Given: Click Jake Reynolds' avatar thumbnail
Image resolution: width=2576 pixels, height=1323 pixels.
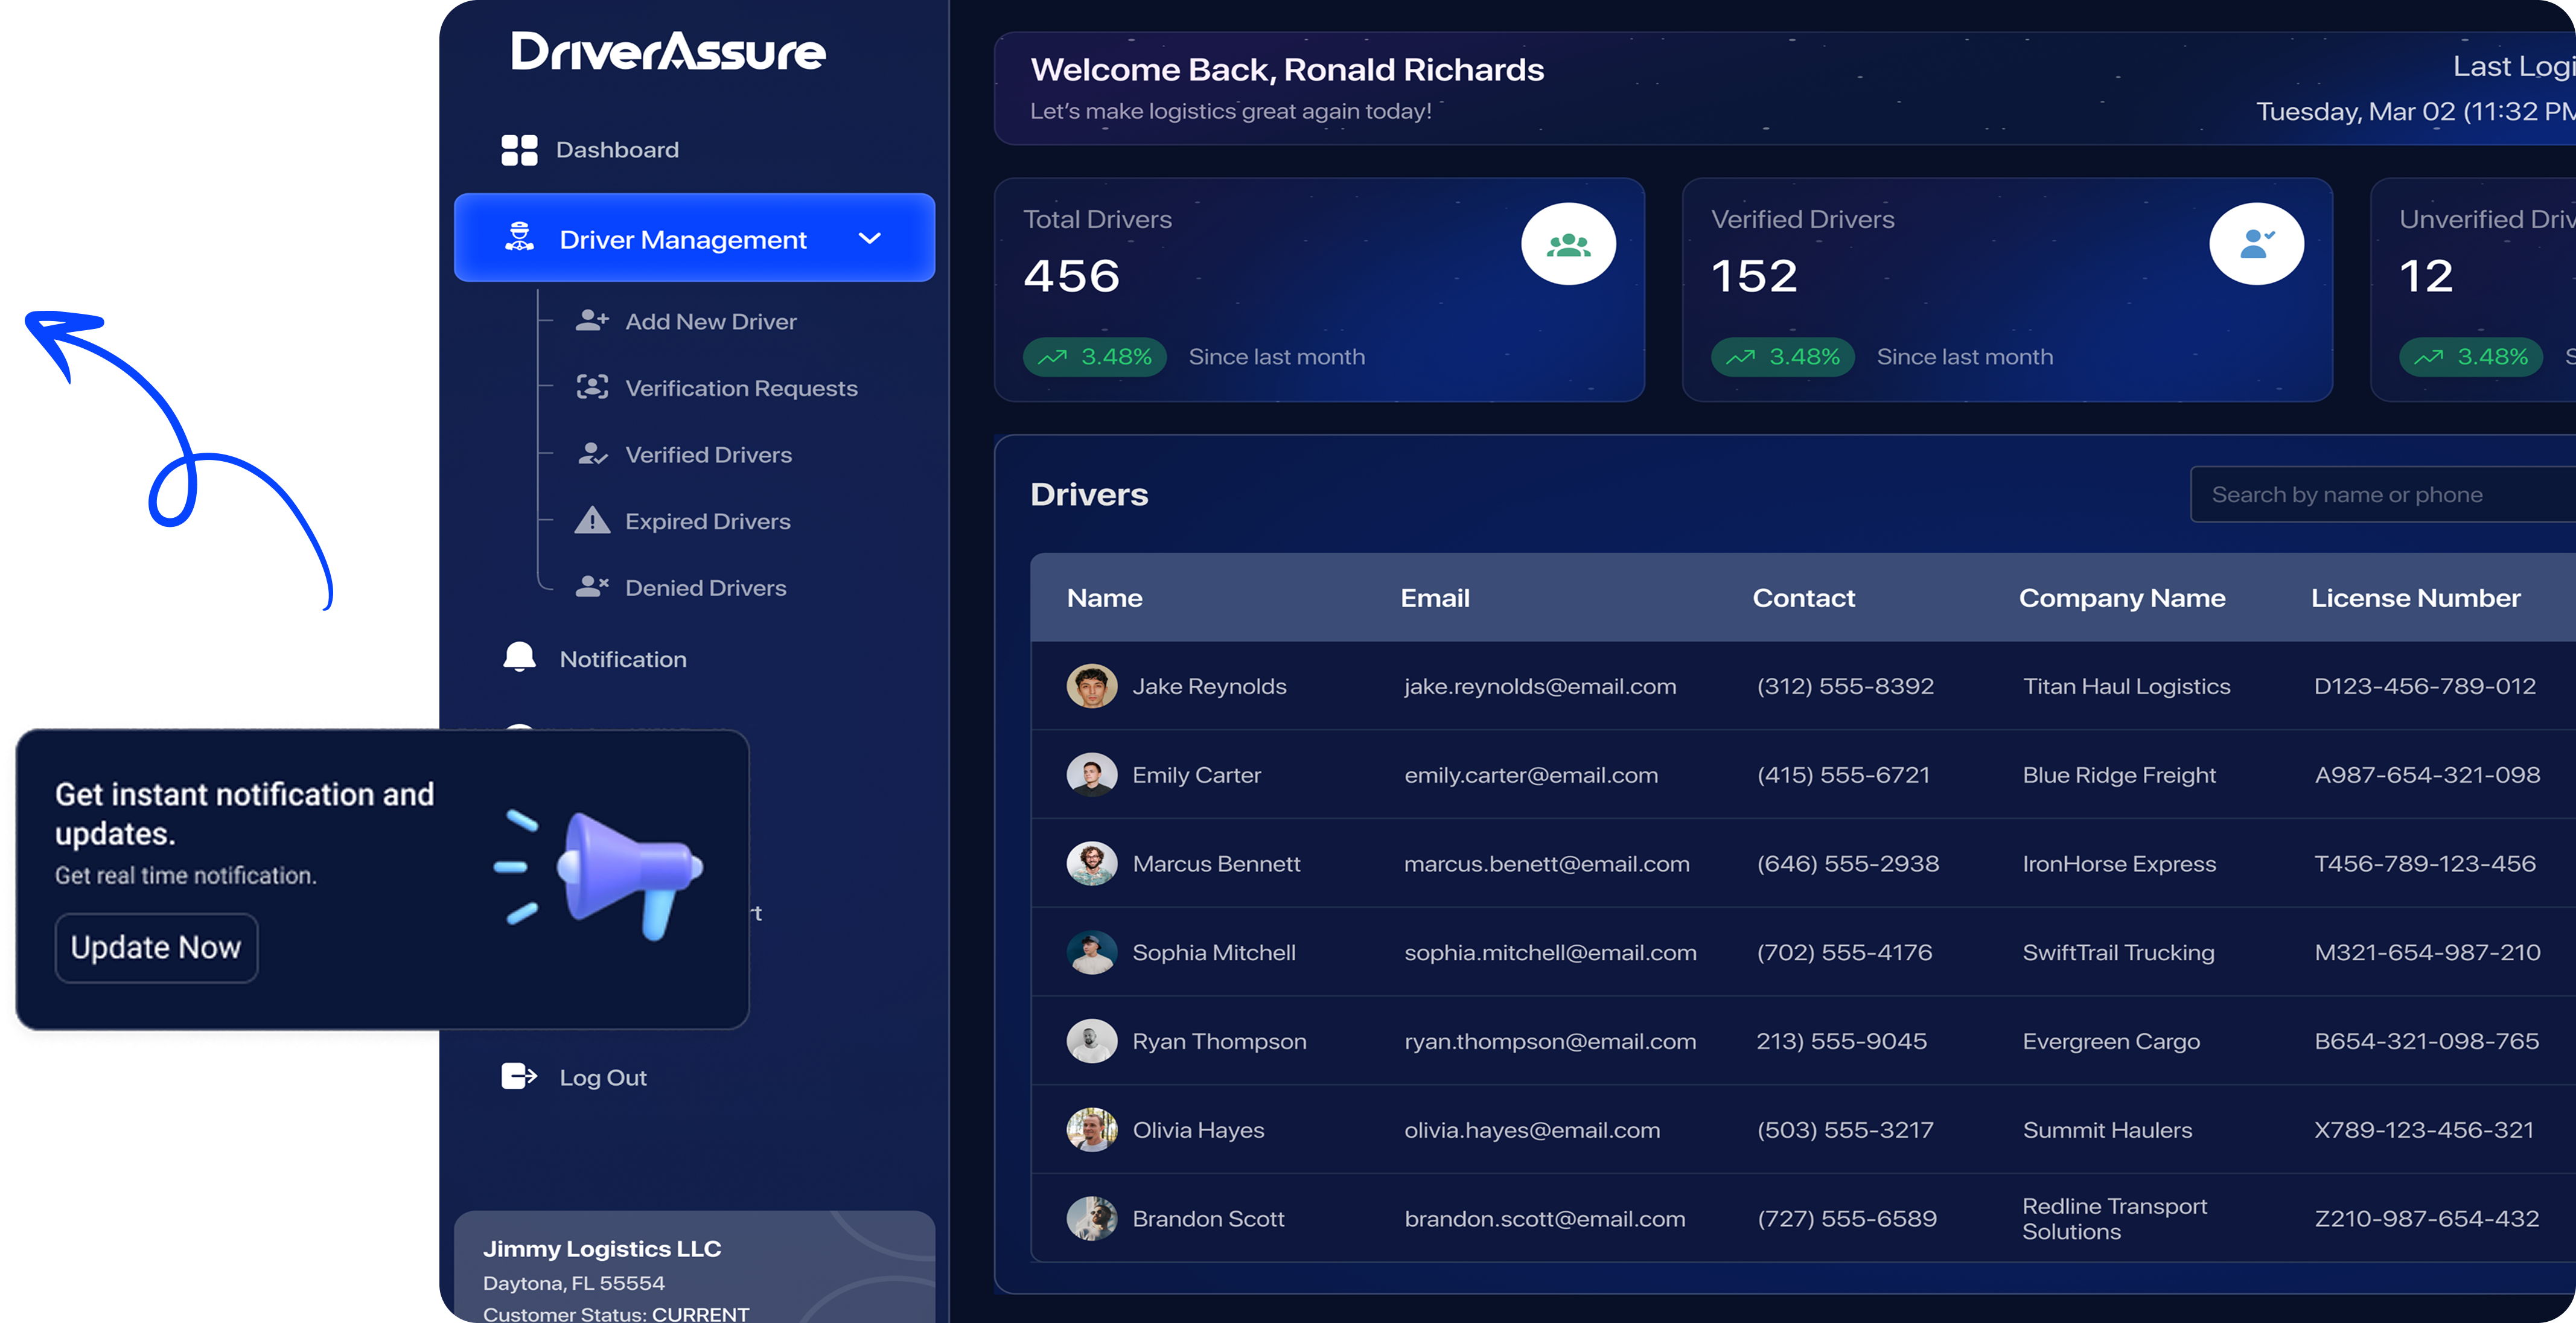Looking at the screenshot, I should [1091, 686].
